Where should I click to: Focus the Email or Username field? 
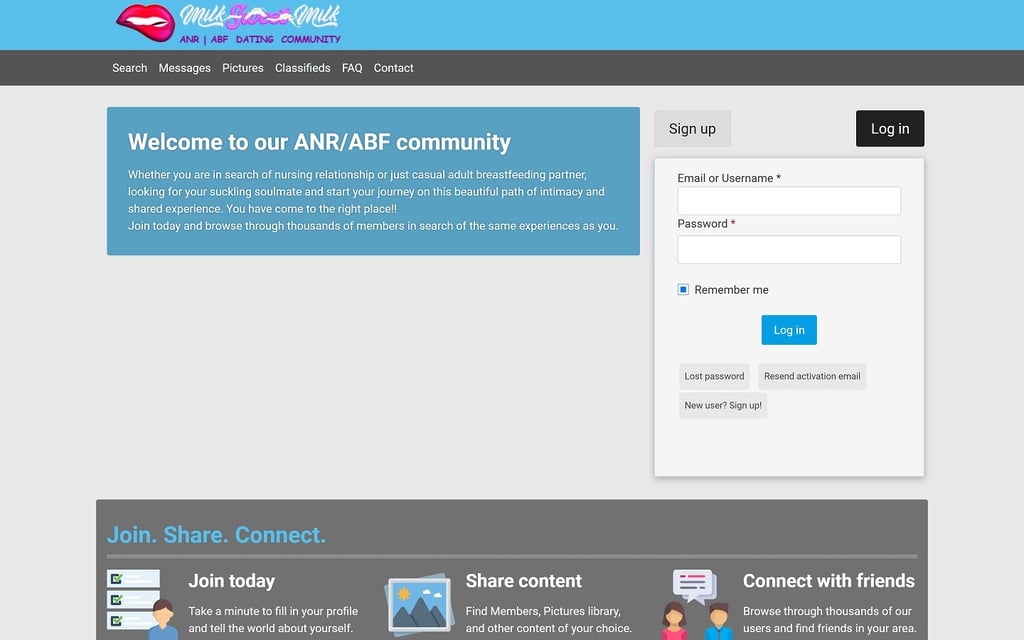pyautogui.click(x=789, y=201)
